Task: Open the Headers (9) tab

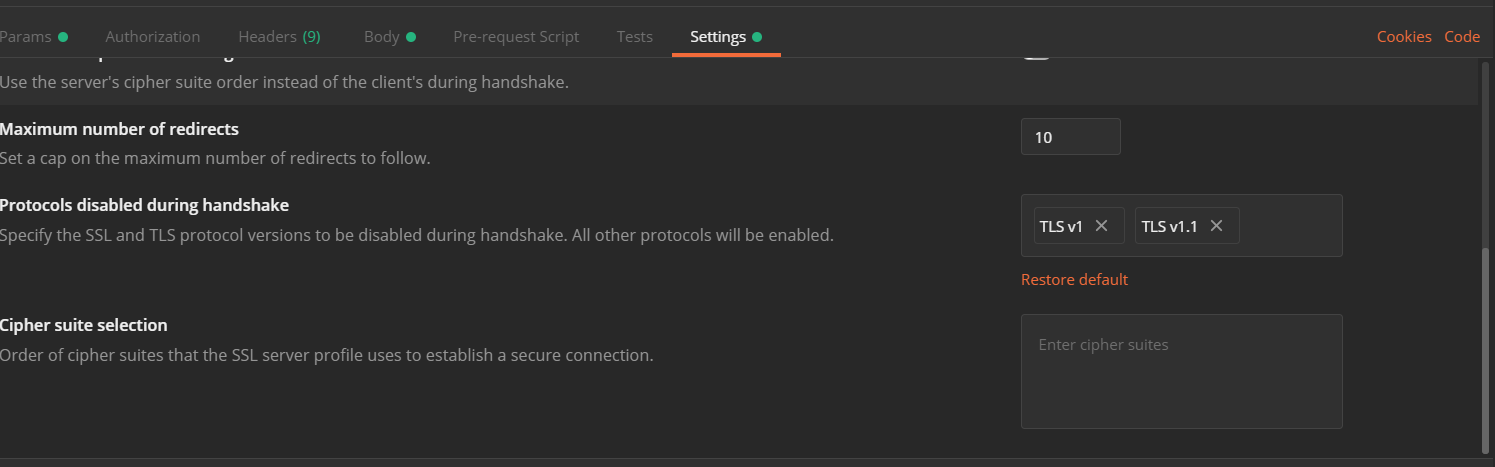Action: pos(279,37)
